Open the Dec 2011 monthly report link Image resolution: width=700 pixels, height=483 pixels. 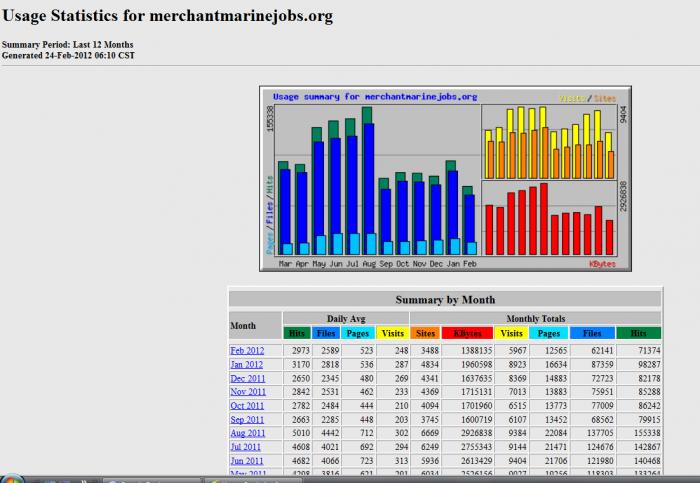pos(248,379)
